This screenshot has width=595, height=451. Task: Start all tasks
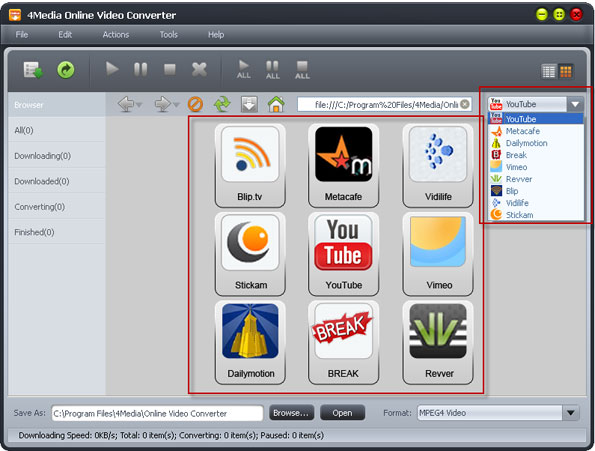pyautogui.click(x=244, y=69)
